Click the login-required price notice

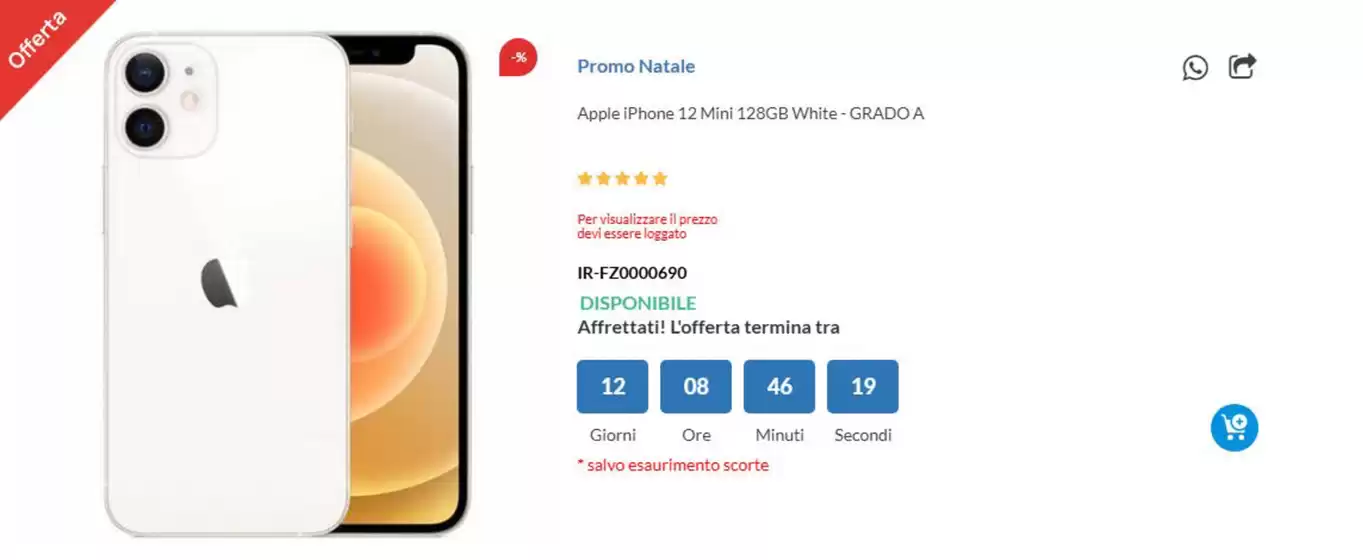click(x=647, y=226)
